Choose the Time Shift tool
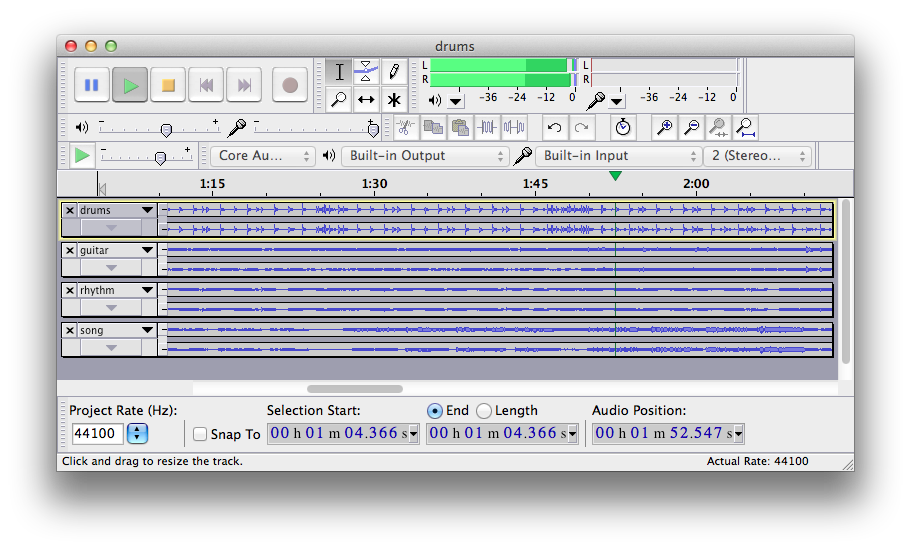Image resolution: width=911 pixels, height=550 pixels. [x=366, y=99]
